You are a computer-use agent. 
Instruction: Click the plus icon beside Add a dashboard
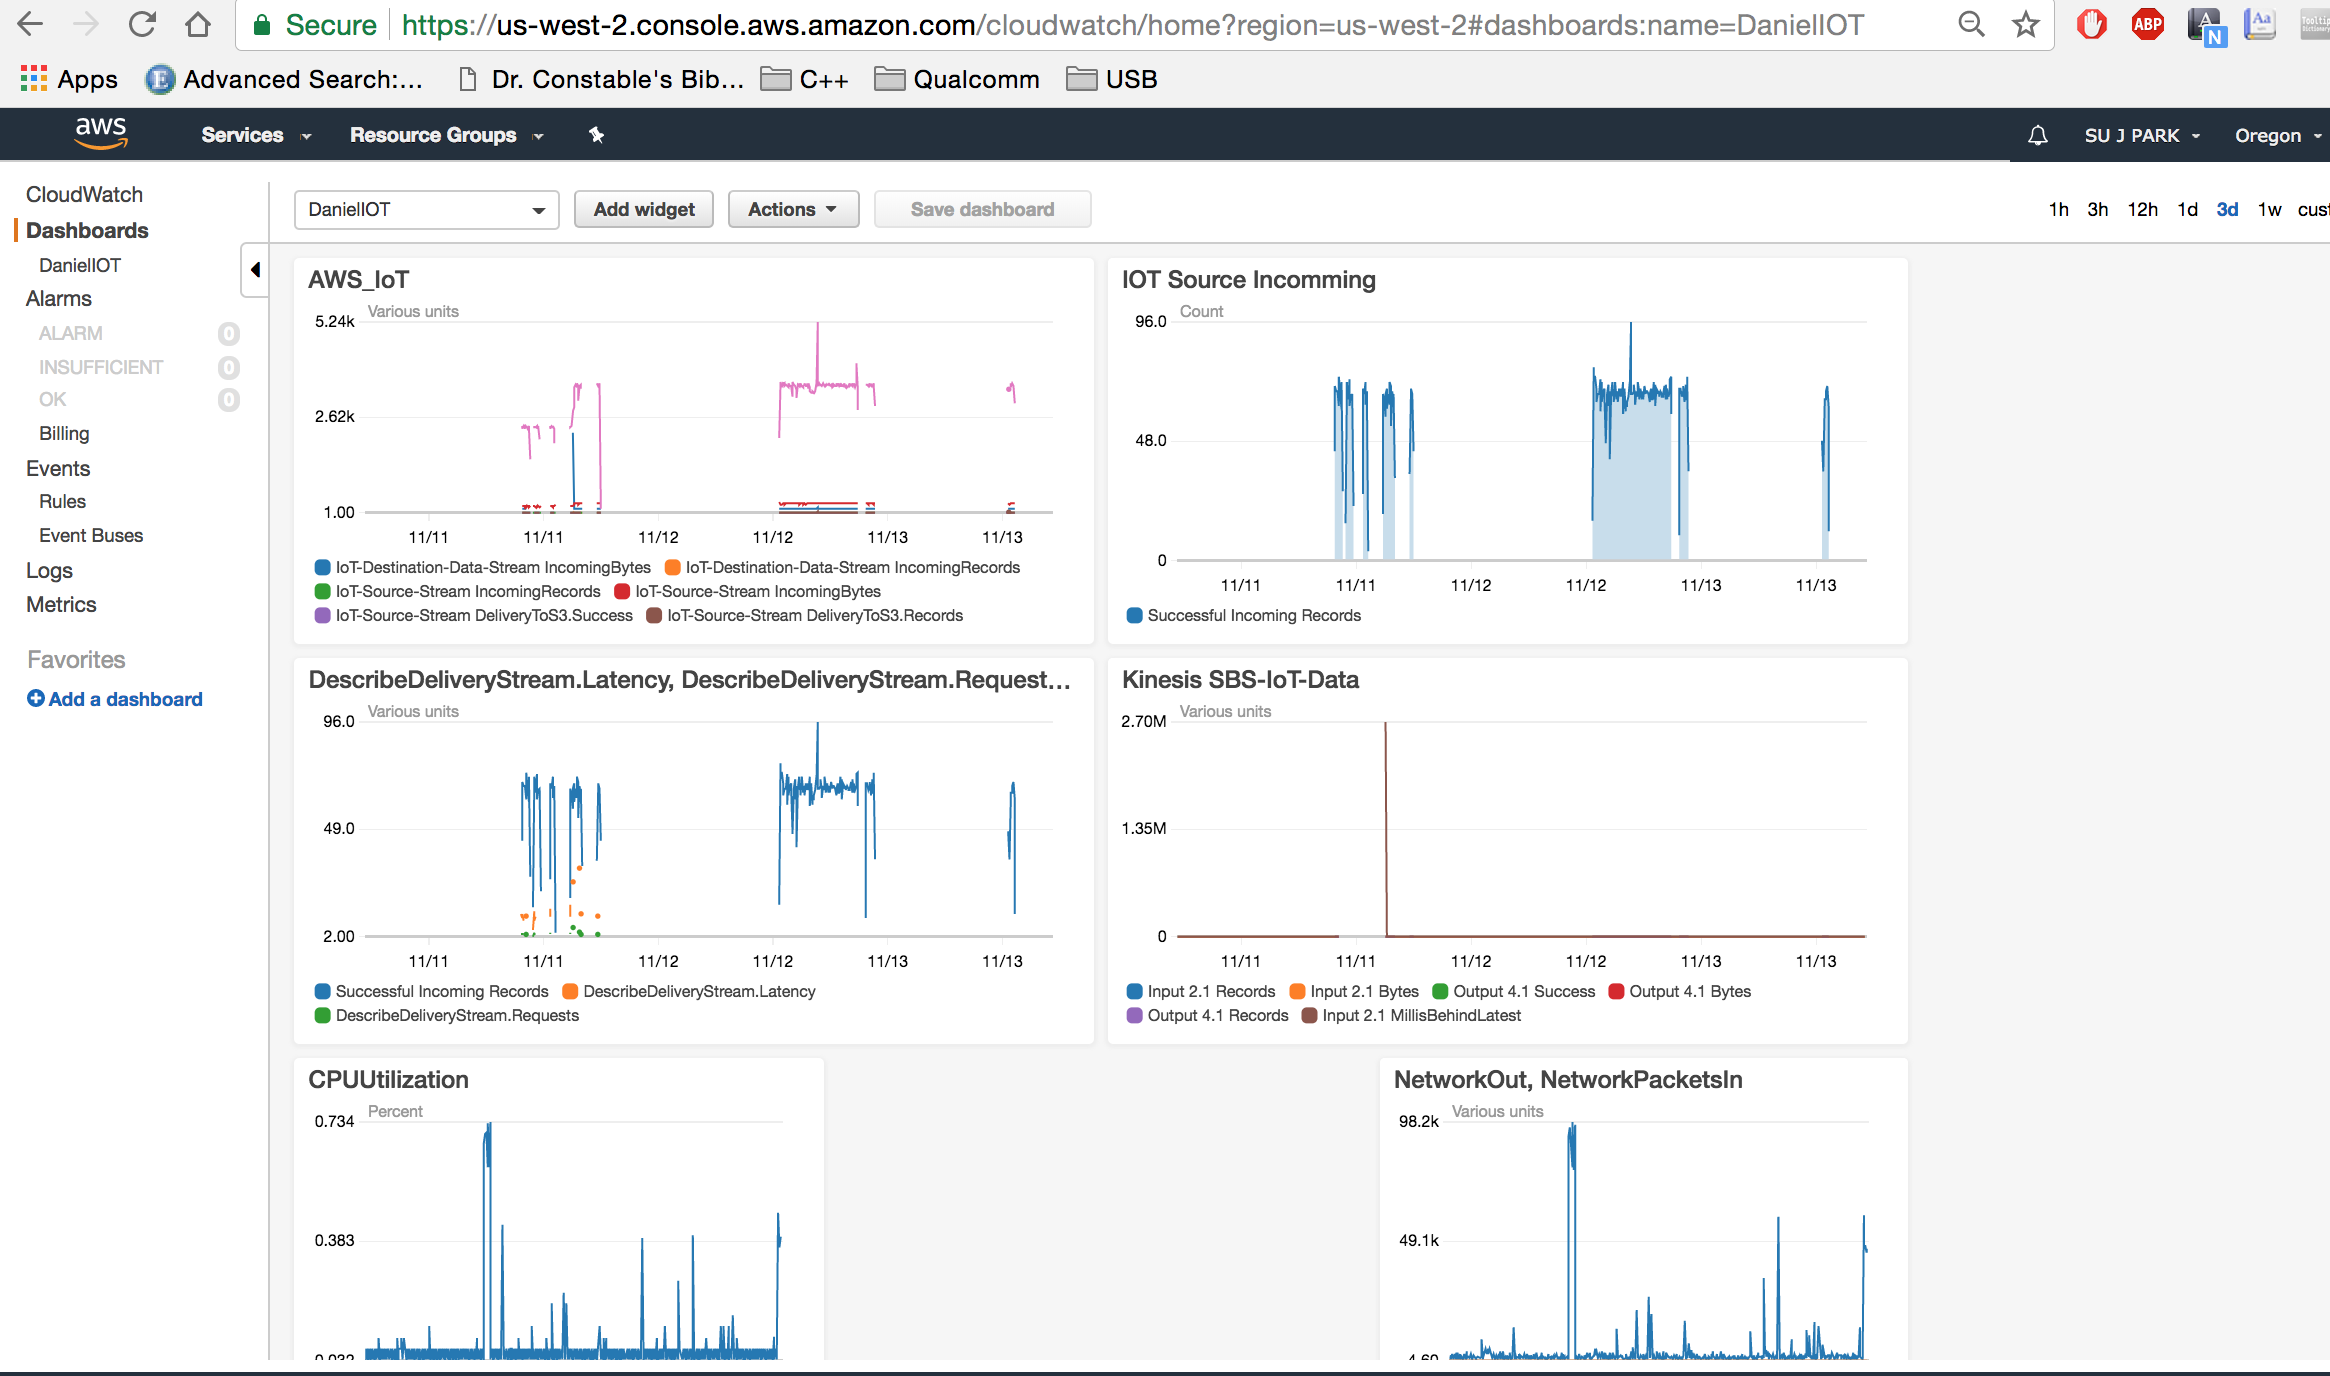click(x=35, y=699)
